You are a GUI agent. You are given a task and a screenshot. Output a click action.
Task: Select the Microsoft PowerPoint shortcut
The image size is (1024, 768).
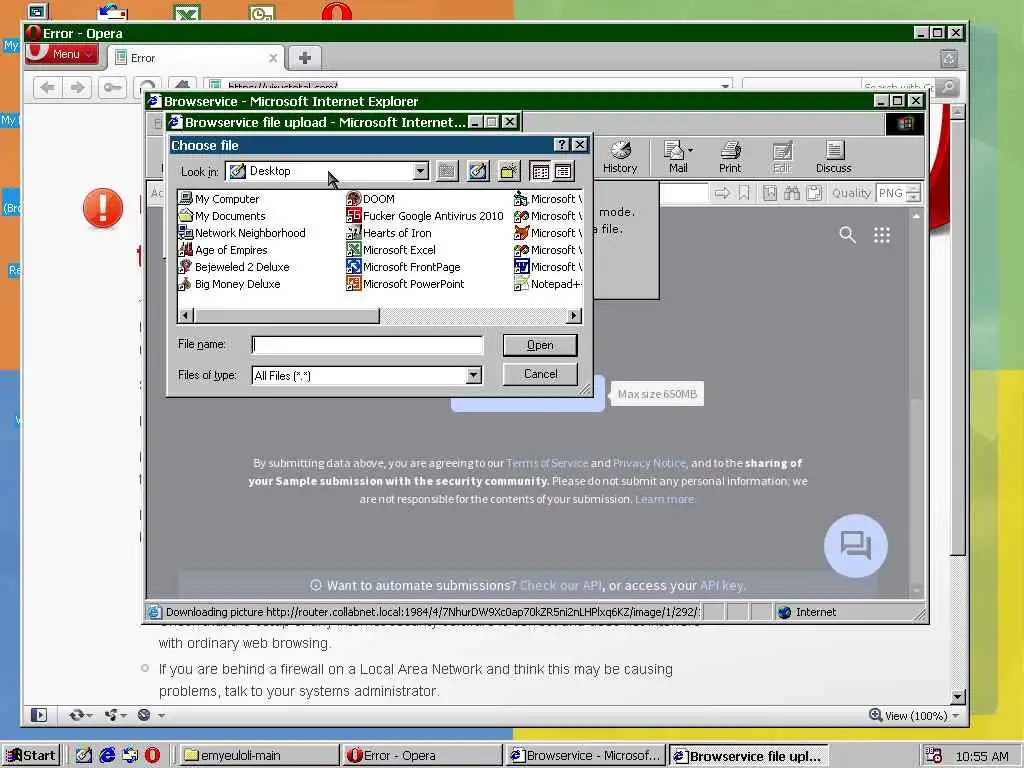click(x=405, y=283)
